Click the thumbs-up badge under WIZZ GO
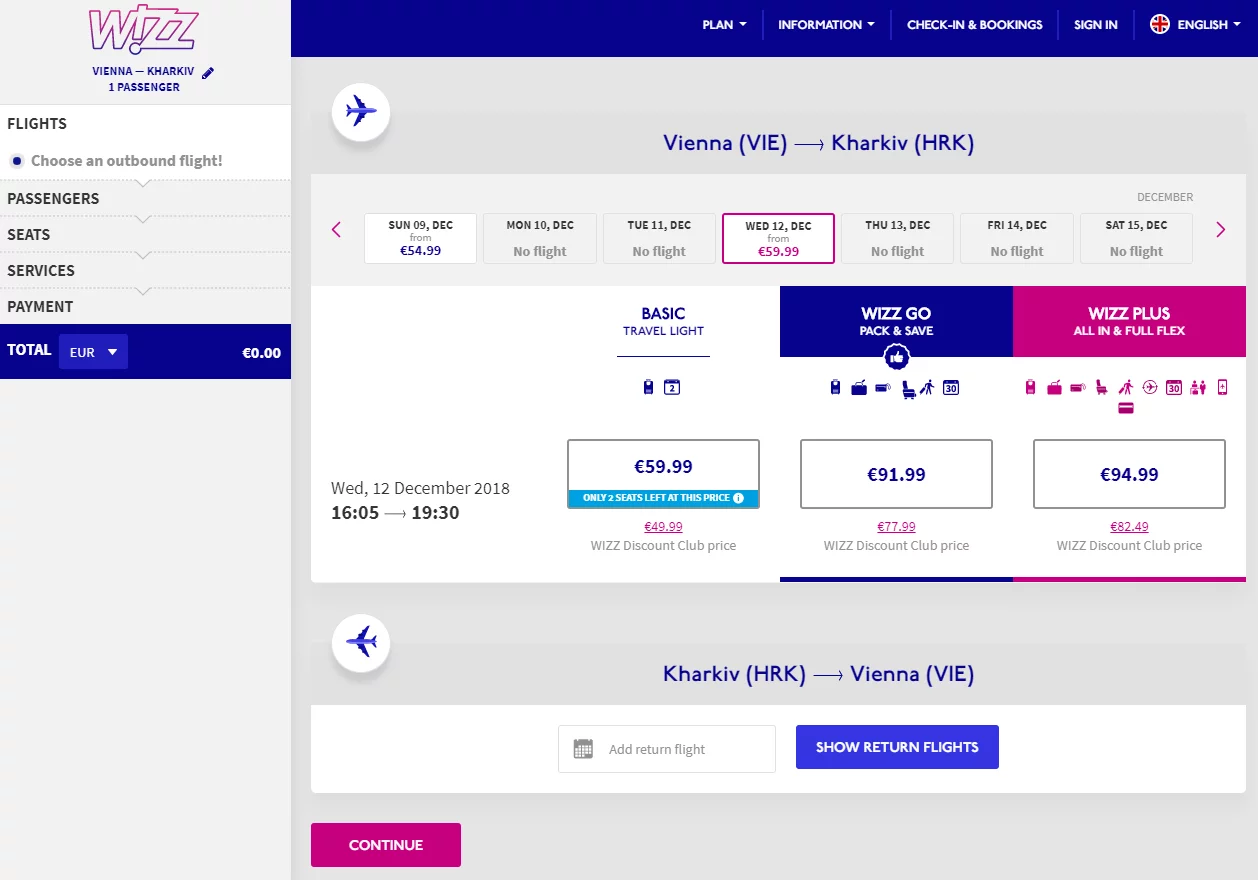Image resolution: width=1258 pixels, height=880 pixels. pos(896,357)
